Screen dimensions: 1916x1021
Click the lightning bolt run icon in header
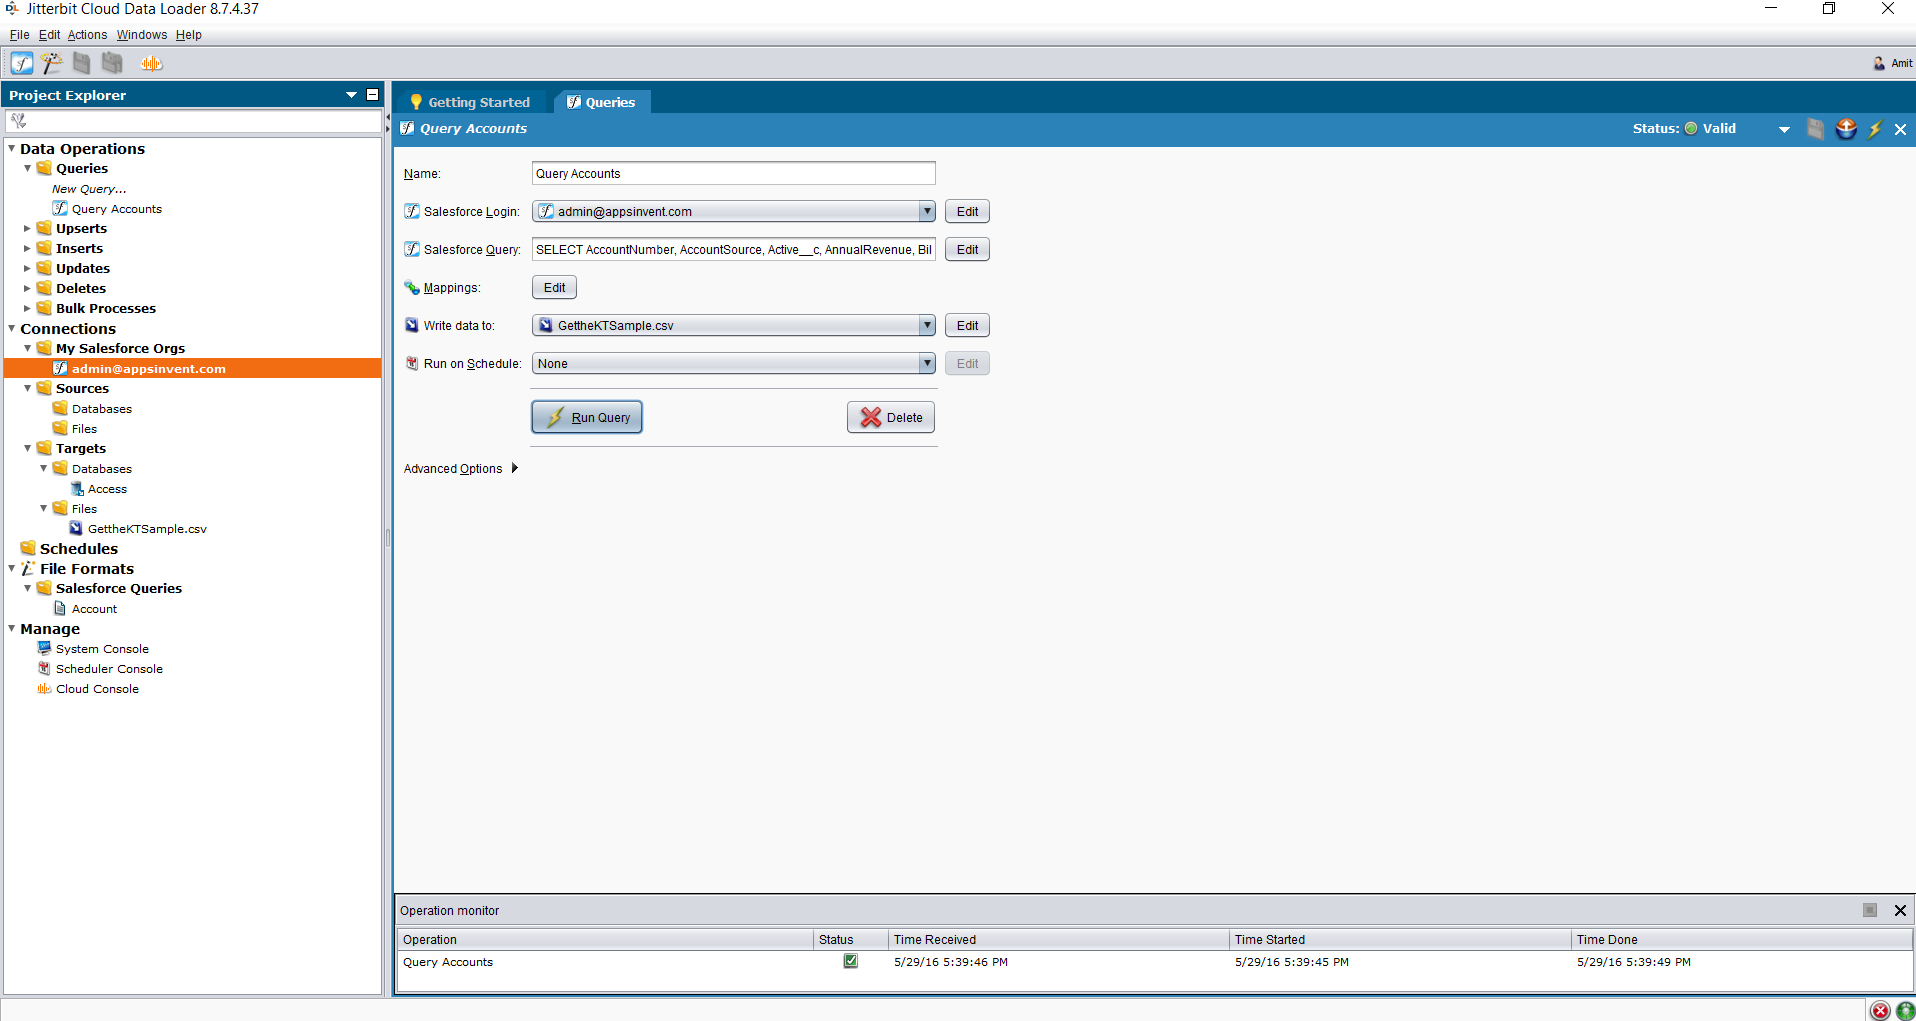click(1875, 129)
